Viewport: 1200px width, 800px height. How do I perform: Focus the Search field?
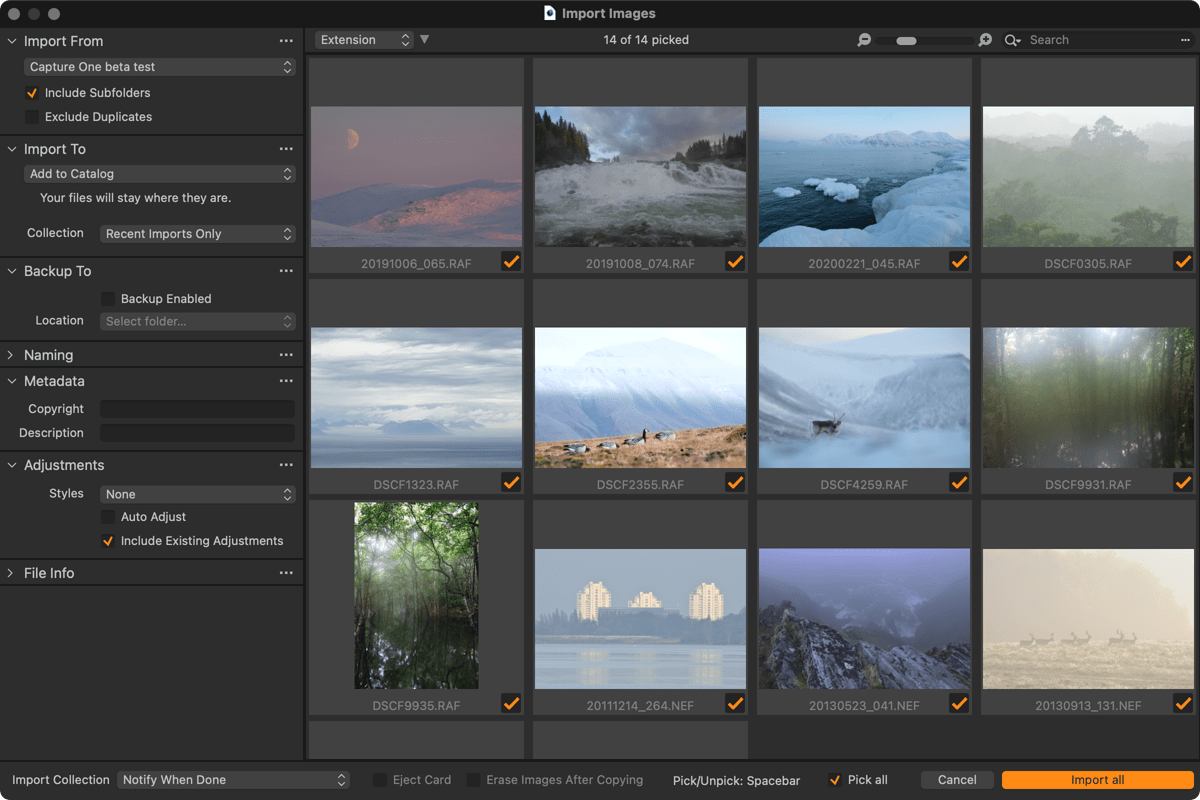coord(1100,40)
